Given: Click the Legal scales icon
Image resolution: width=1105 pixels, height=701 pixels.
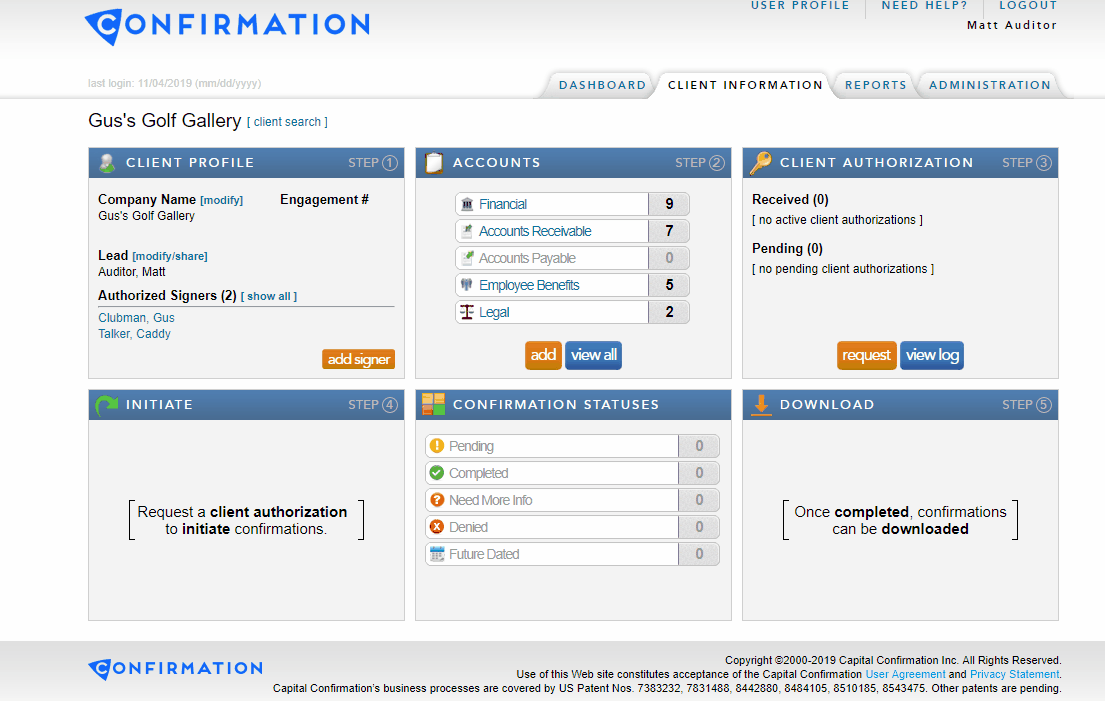Looking at the screenshot, I should point(466,312).
